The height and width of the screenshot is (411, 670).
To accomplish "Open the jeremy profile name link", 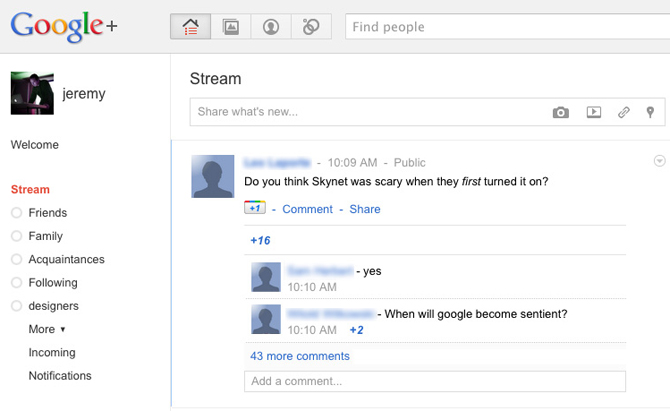I will coord(84,94).
